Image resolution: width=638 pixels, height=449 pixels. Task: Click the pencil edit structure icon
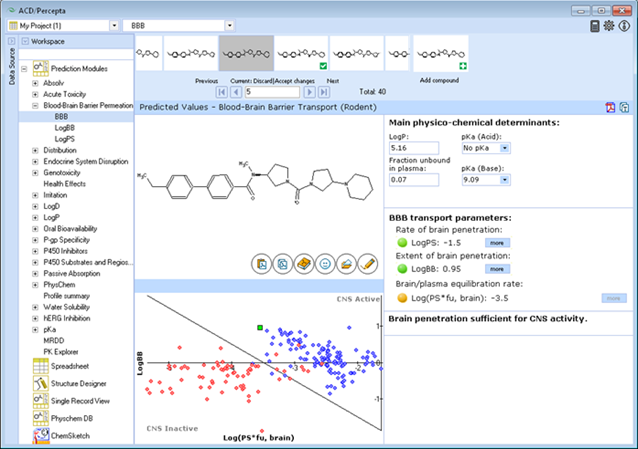(x=369, y=264)
